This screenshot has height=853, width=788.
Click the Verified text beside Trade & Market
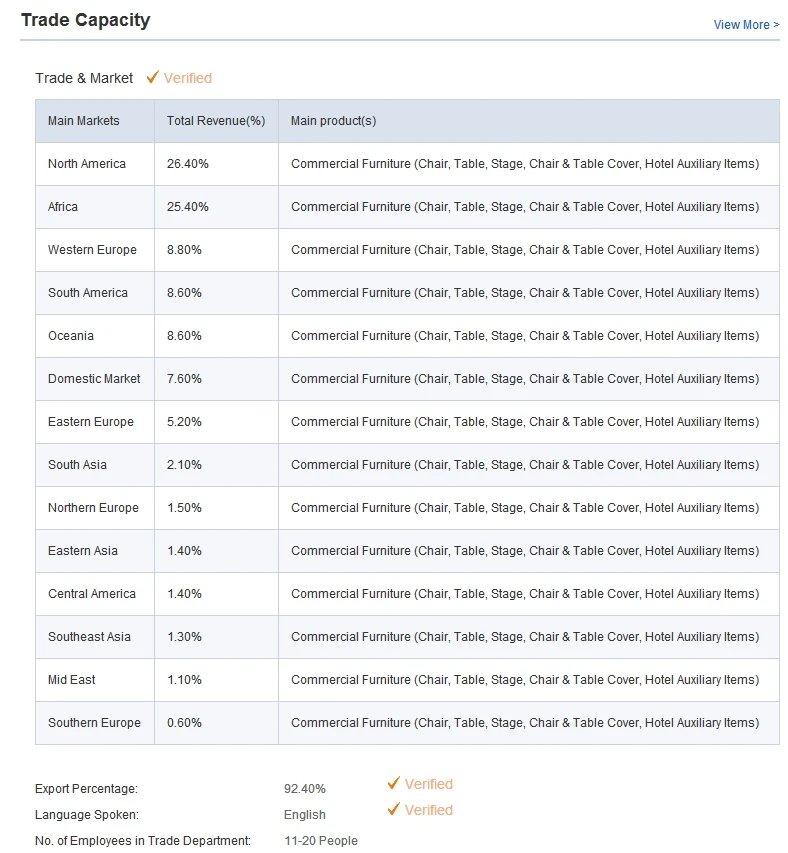188,78
